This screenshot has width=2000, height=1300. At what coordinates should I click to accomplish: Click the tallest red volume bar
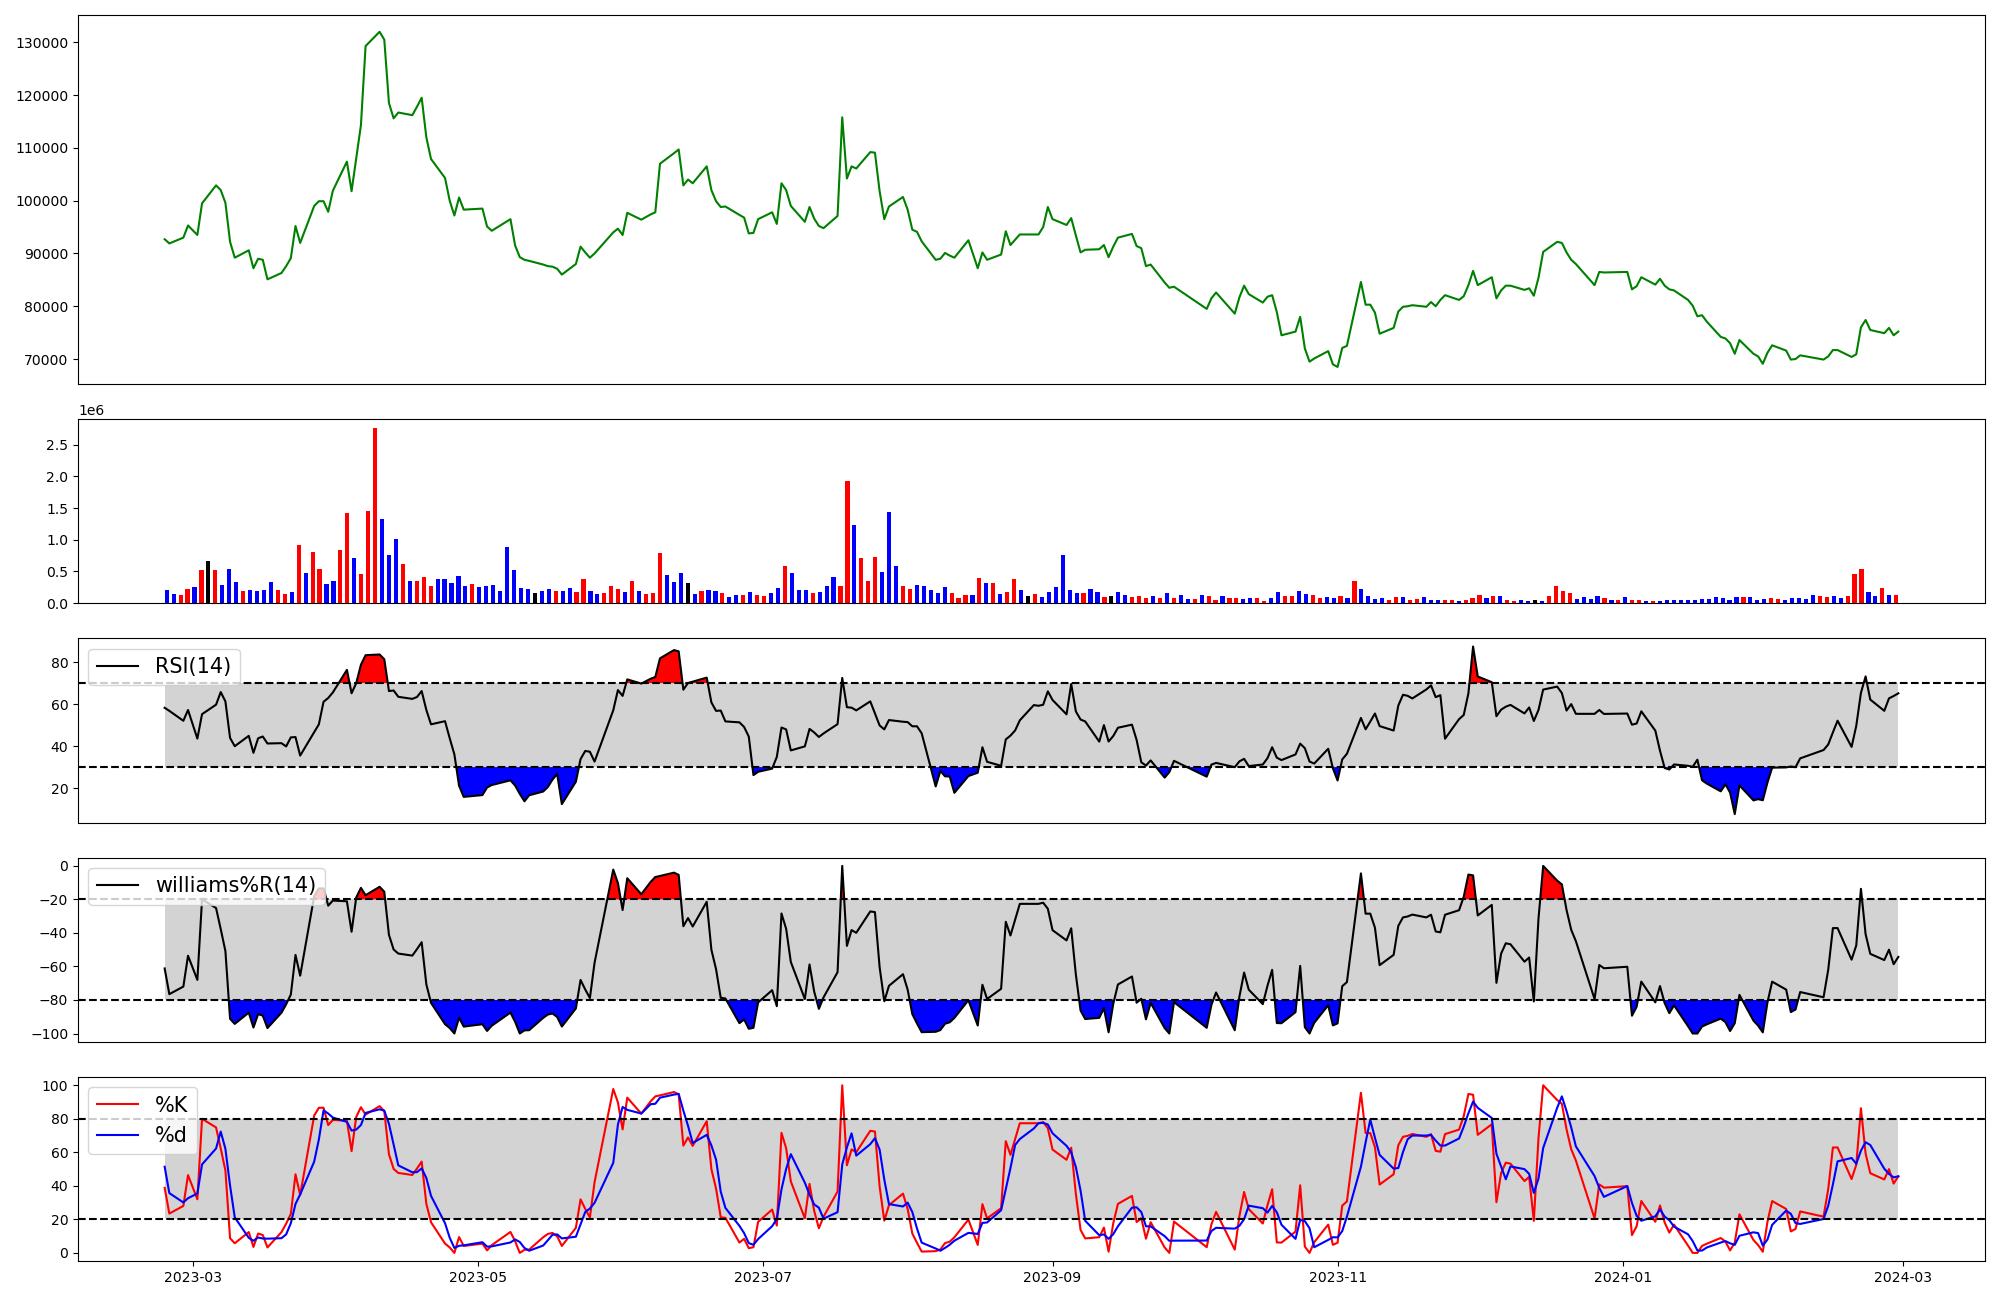click(x=375, y=515)
